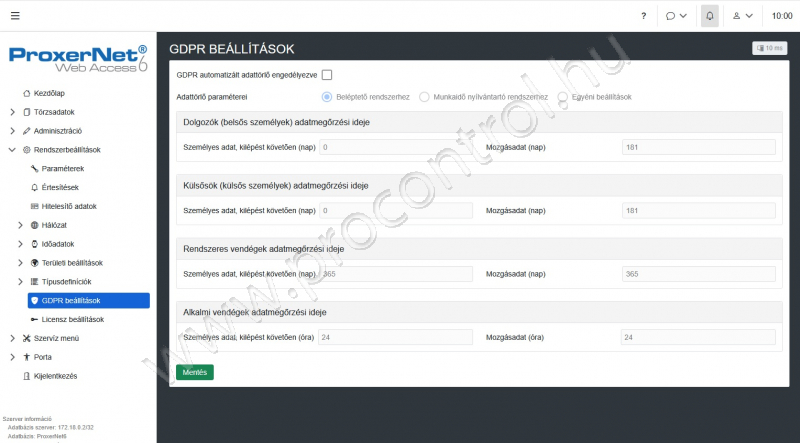Click the hamburger menu icon
Screen dimensions: 800x443
tap(14, 16)
